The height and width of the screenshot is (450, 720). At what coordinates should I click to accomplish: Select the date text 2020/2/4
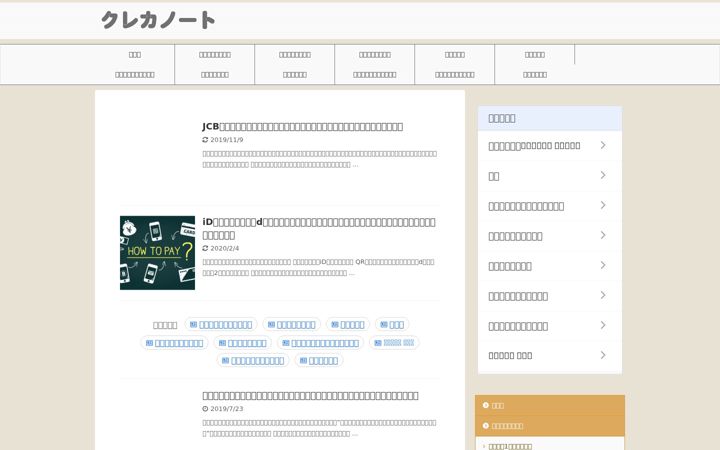pos(225,248)
